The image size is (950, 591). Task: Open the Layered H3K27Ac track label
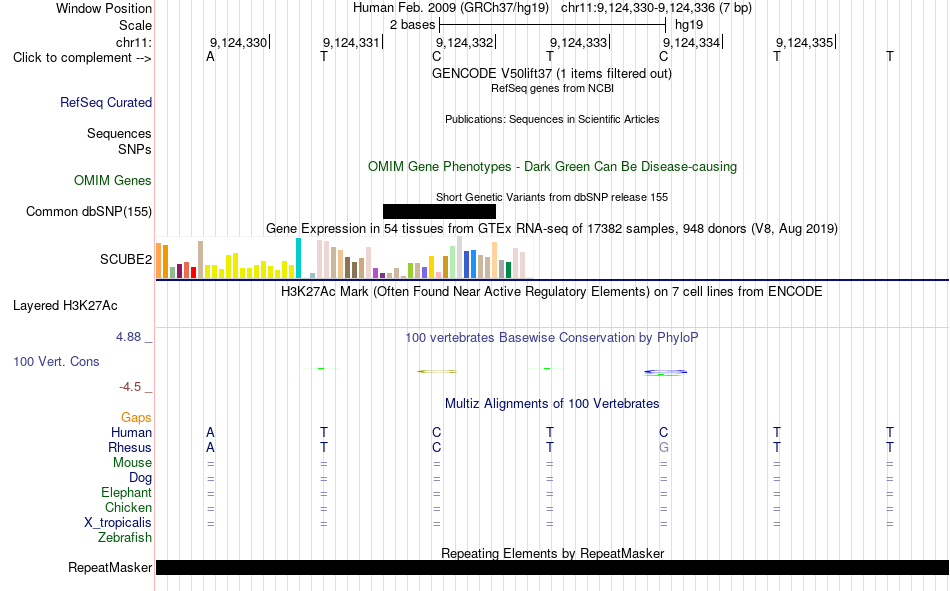coord(65,306)
